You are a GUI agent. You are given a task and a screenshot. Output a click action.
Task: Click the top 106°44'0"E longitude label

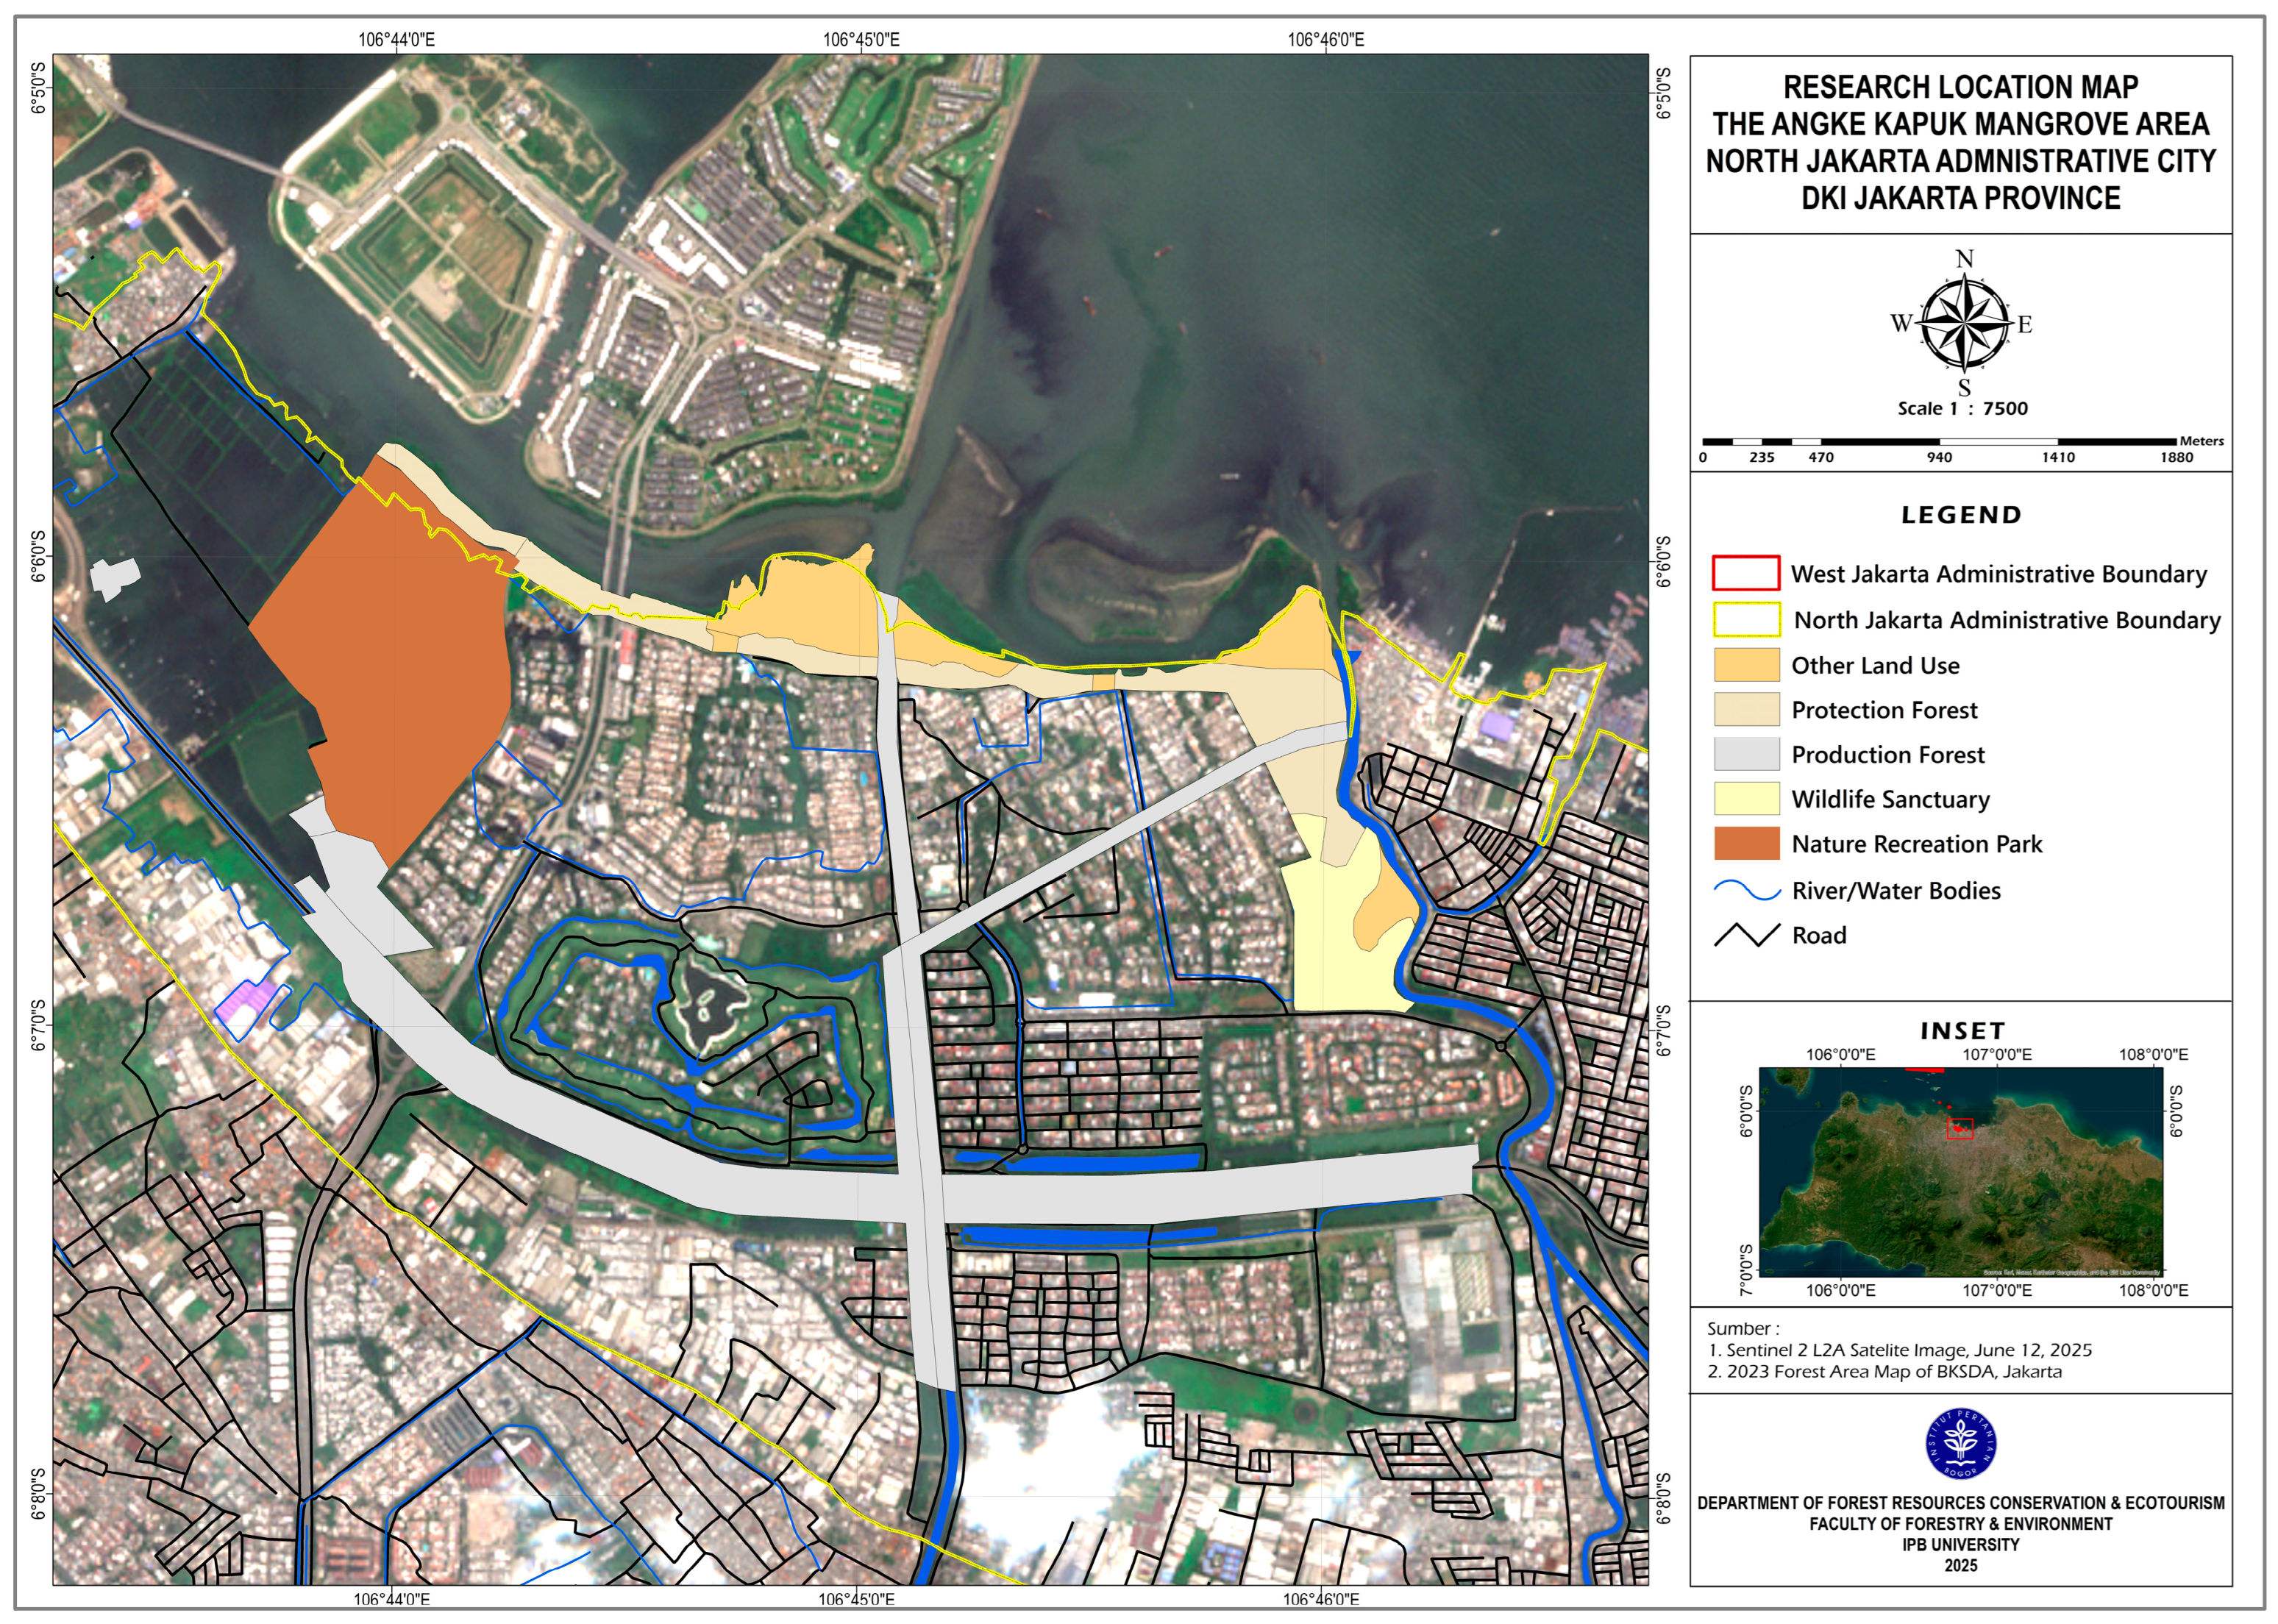pyautogui.click(x=396, y=40)
